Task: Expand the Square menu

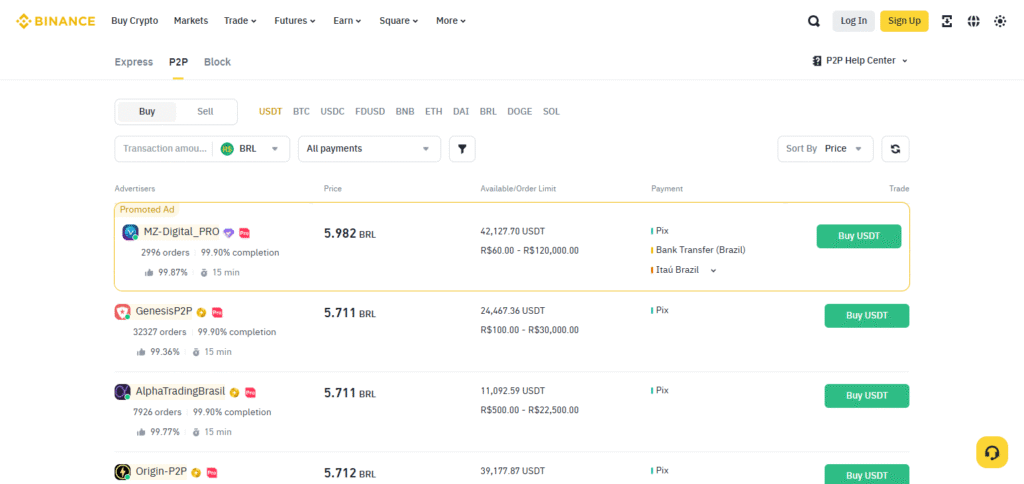Action: point(400,21)
